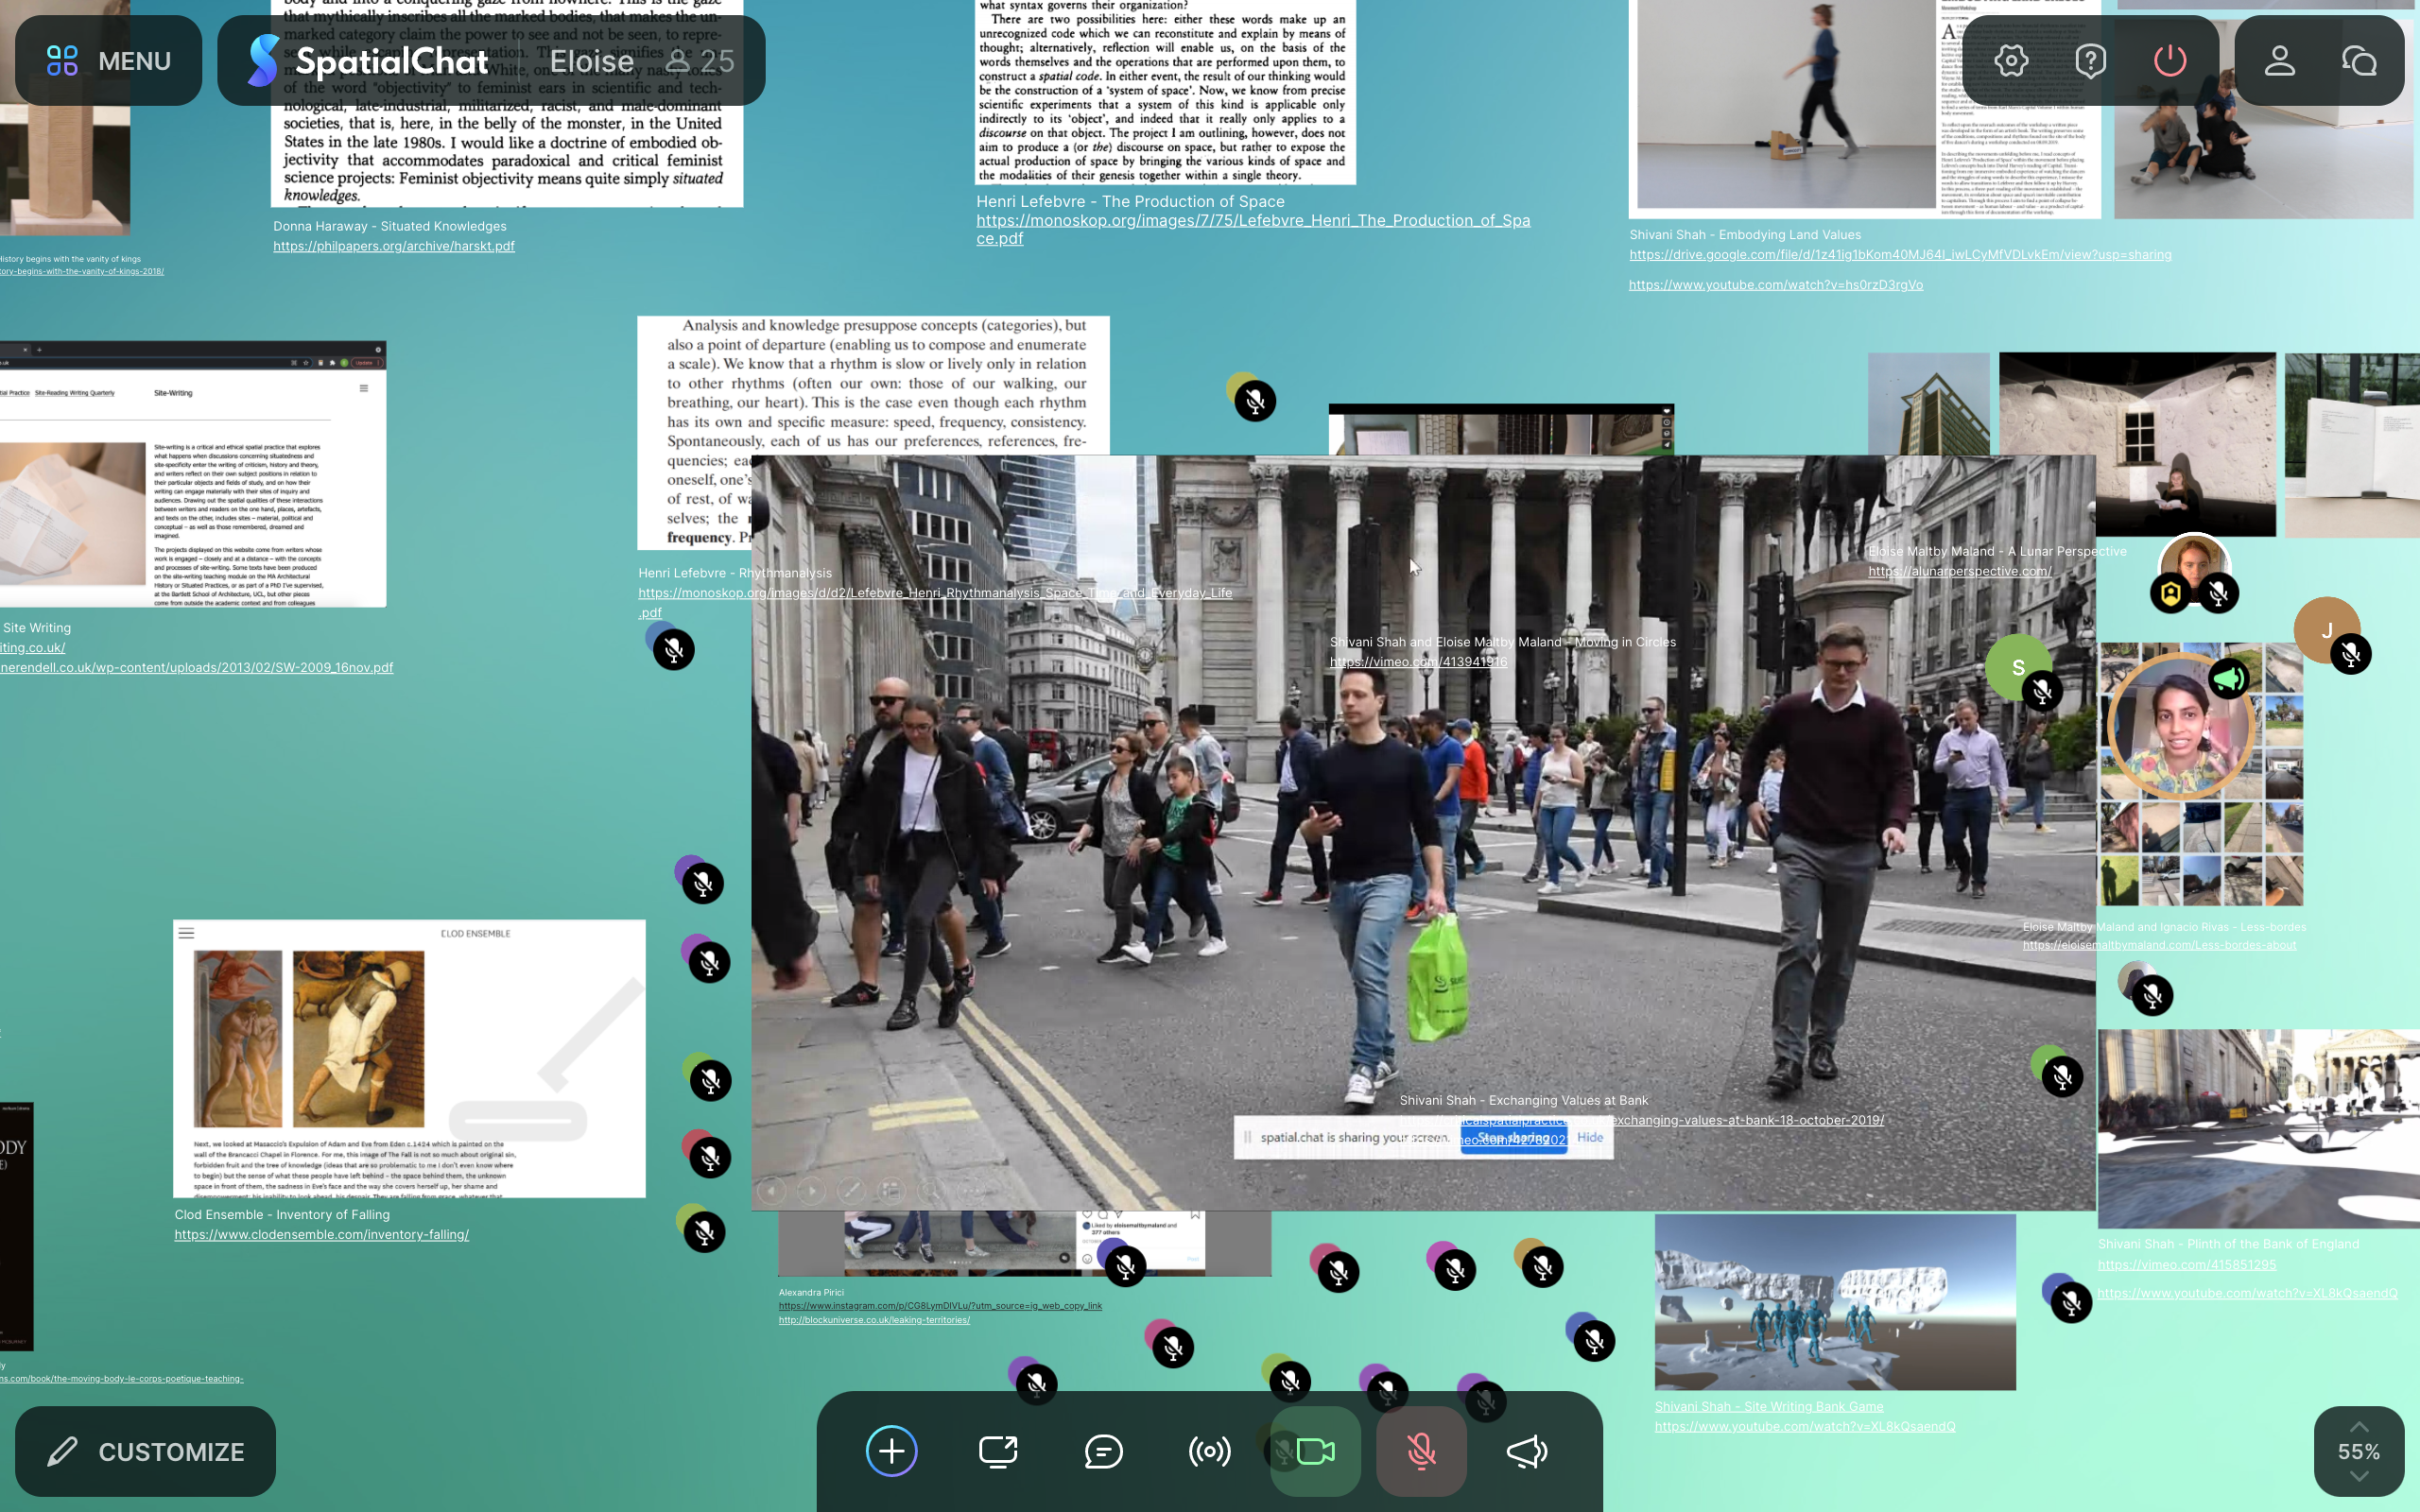Toggle the green camera button
Screen dimensions: 2420x1512
(1315, 1451)
